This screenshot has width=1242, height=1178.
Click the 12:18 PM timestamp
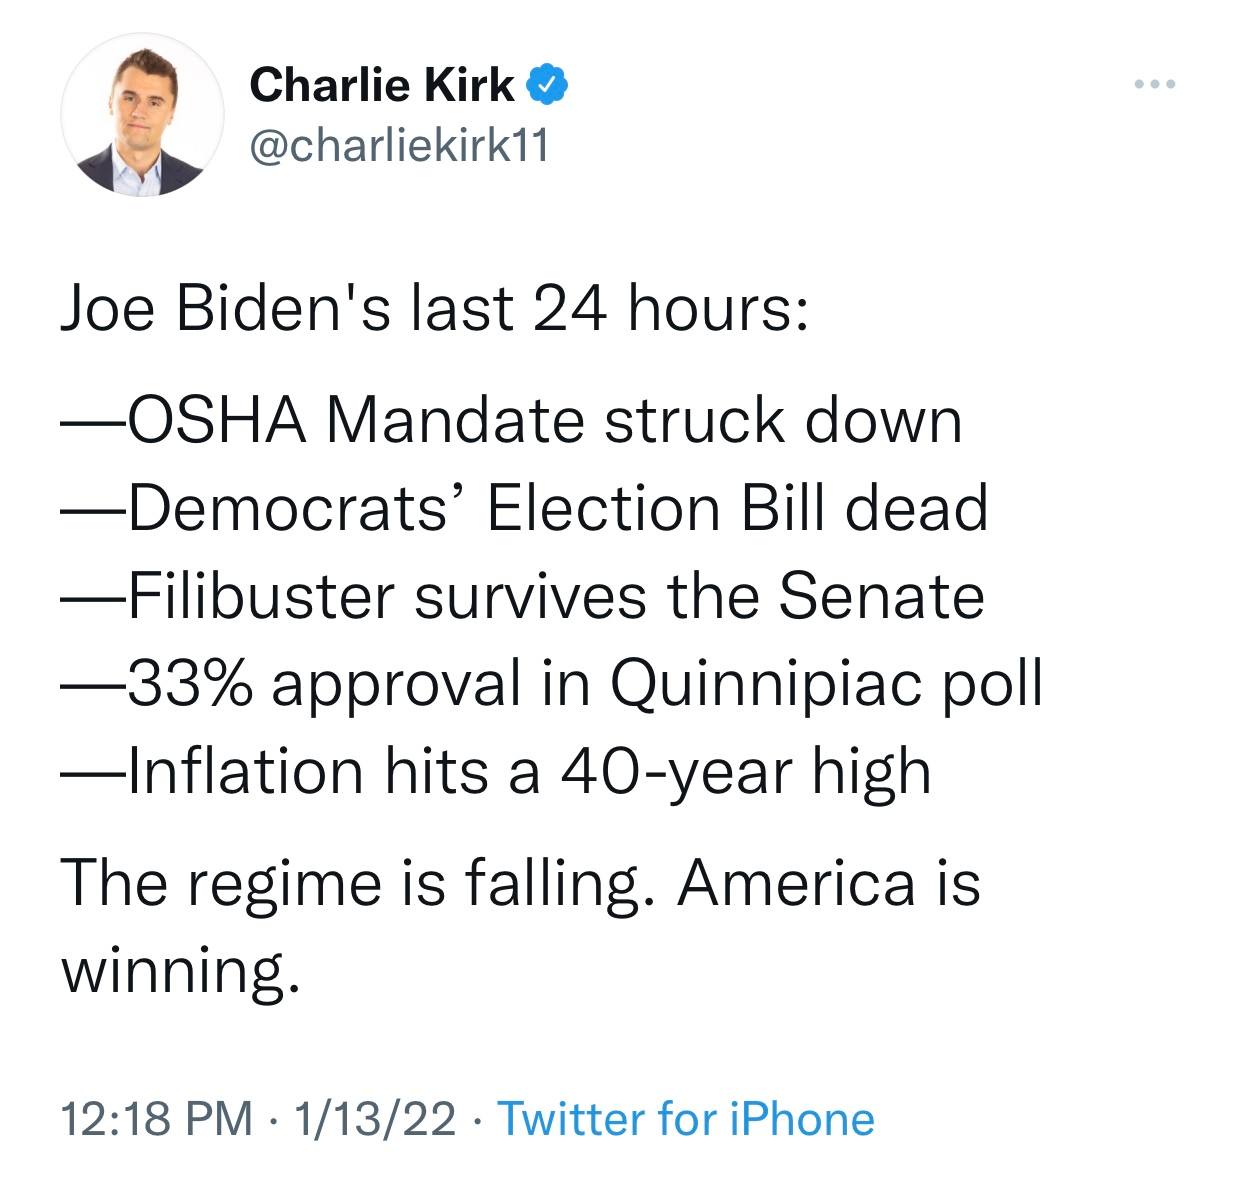157,1118
